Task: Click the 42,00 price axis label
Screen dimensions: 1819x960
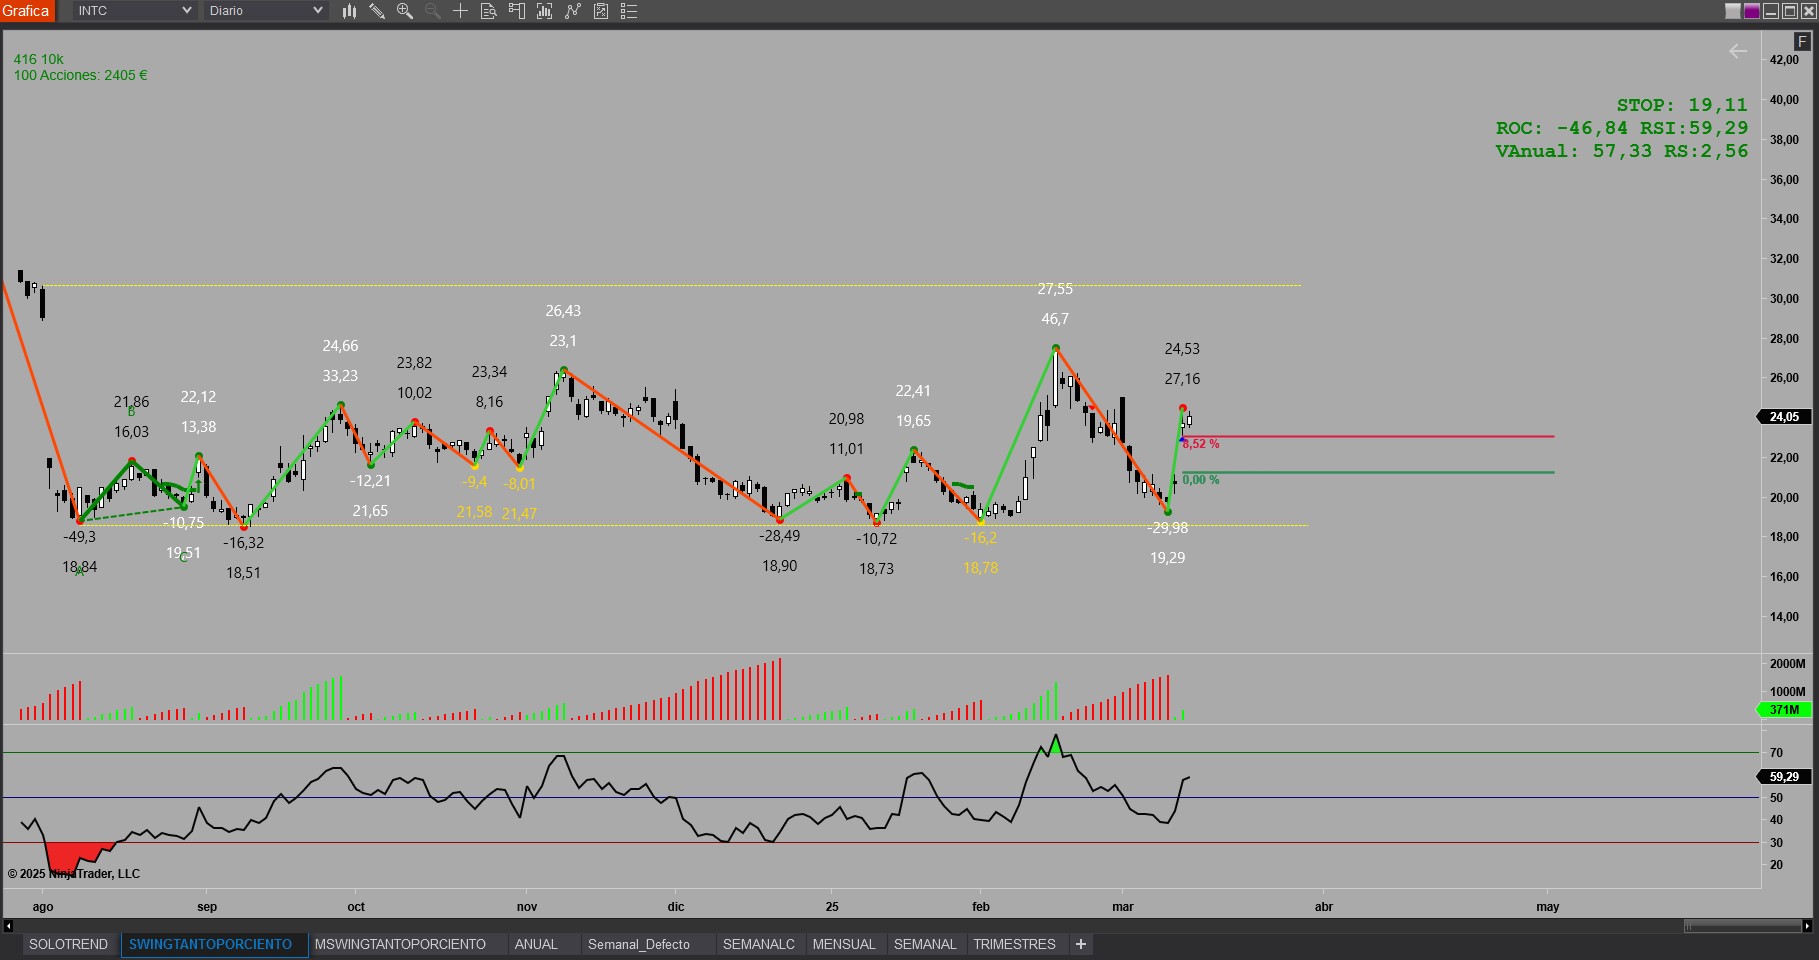Action: pyautogui.click(x=1784, y=60)
